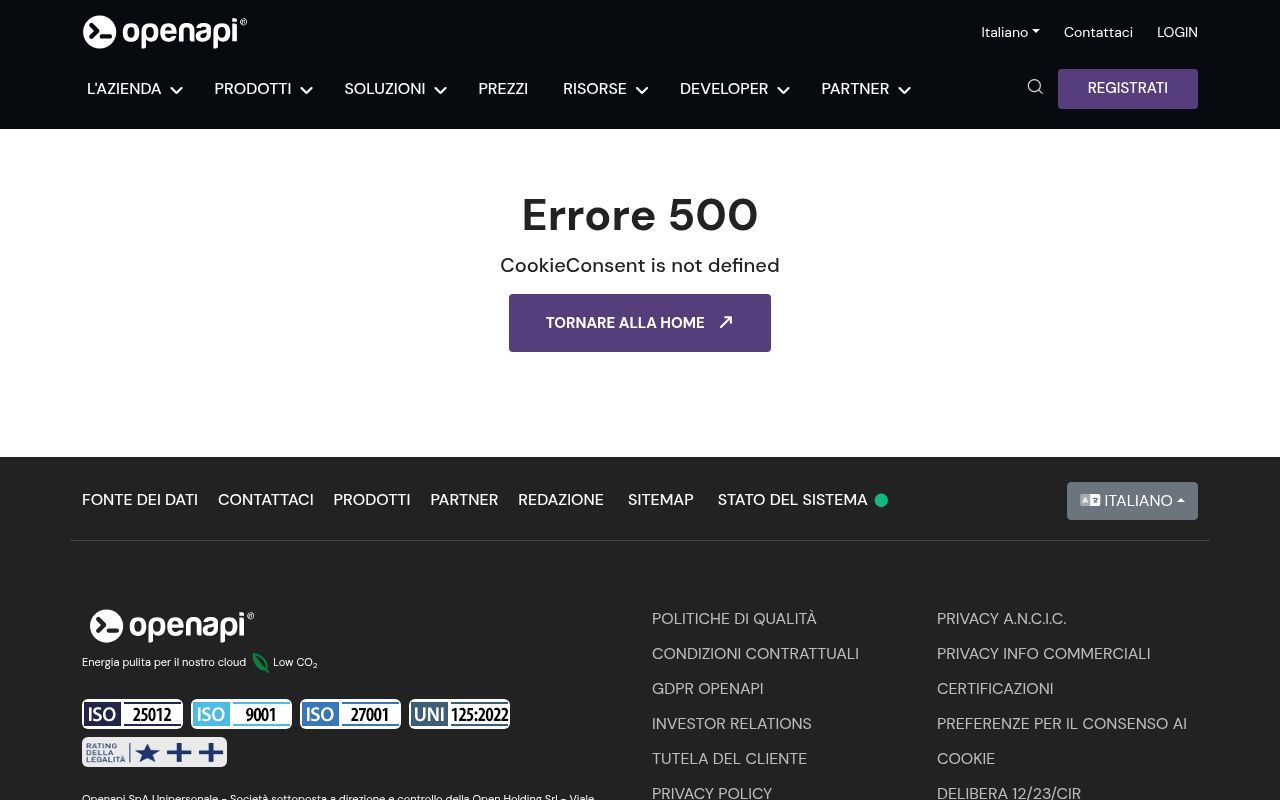Open POLITICHE DI QUALITÀ link
The width and height of the screenshot is (1280, 800).
[734, 619]
